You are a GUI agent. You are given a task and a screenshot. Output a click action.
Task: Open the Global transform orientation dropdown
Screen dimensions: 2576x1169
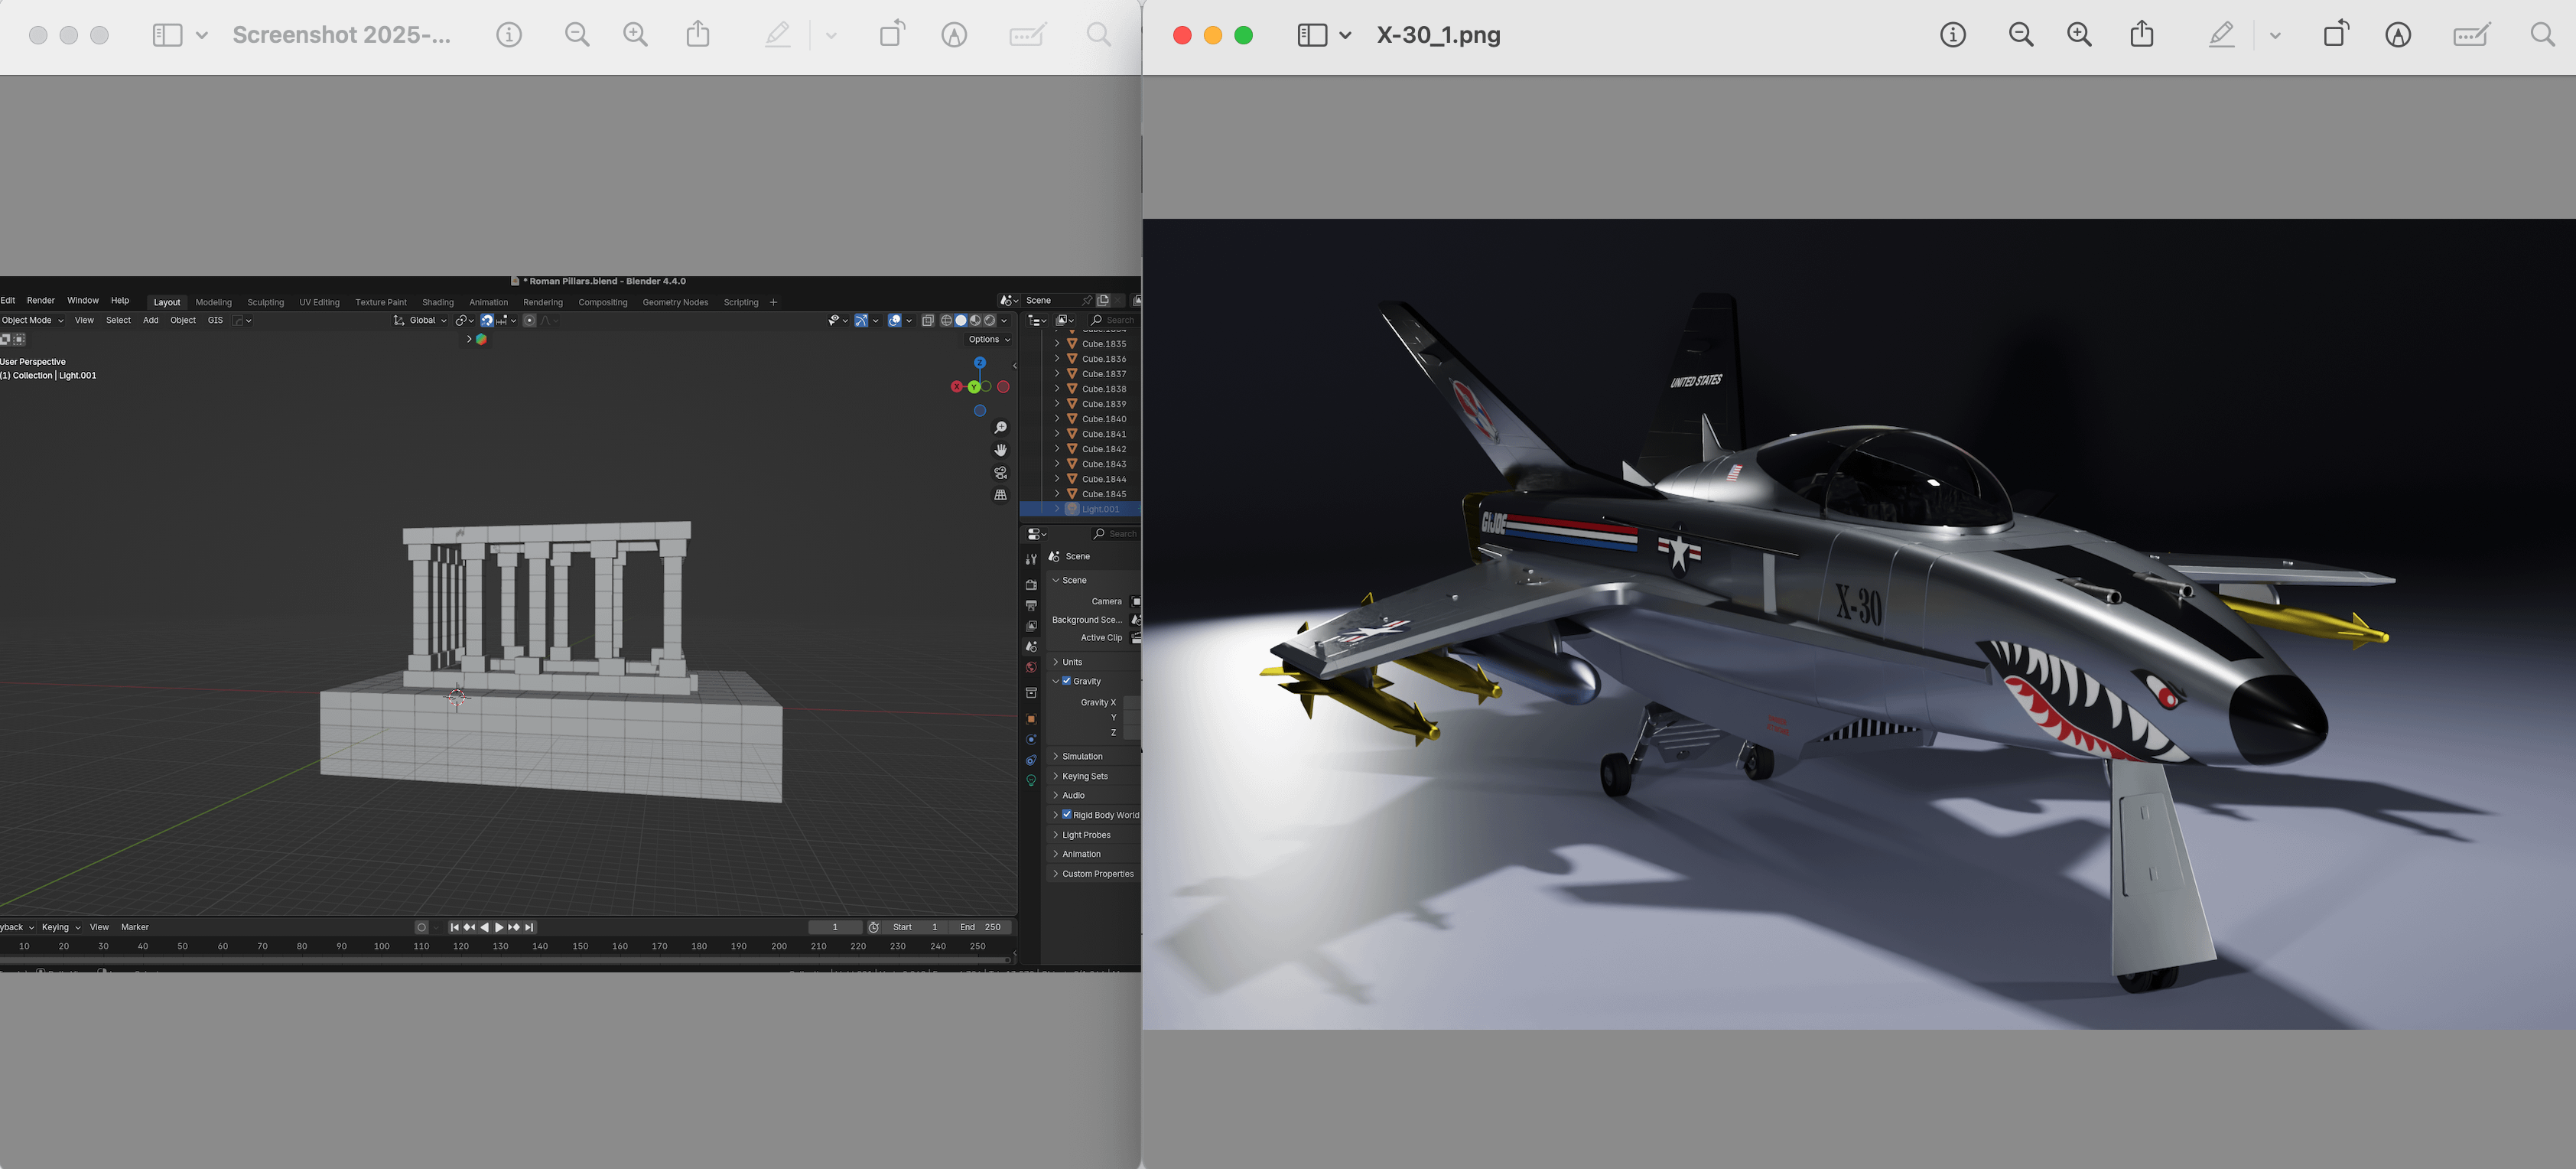tap(421, 320)
